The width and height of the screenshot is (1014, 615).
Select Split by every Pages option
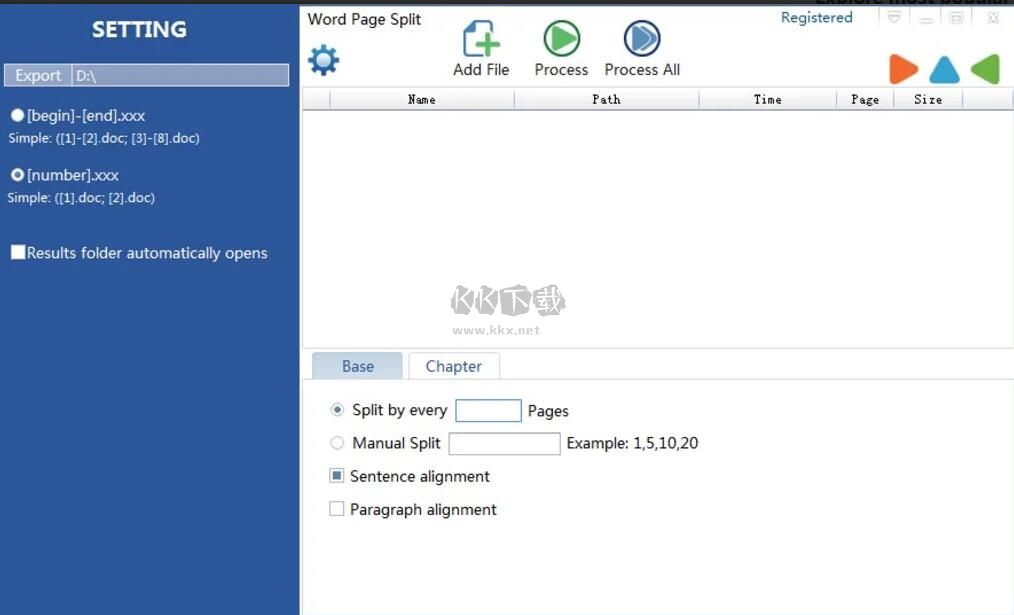337,409
